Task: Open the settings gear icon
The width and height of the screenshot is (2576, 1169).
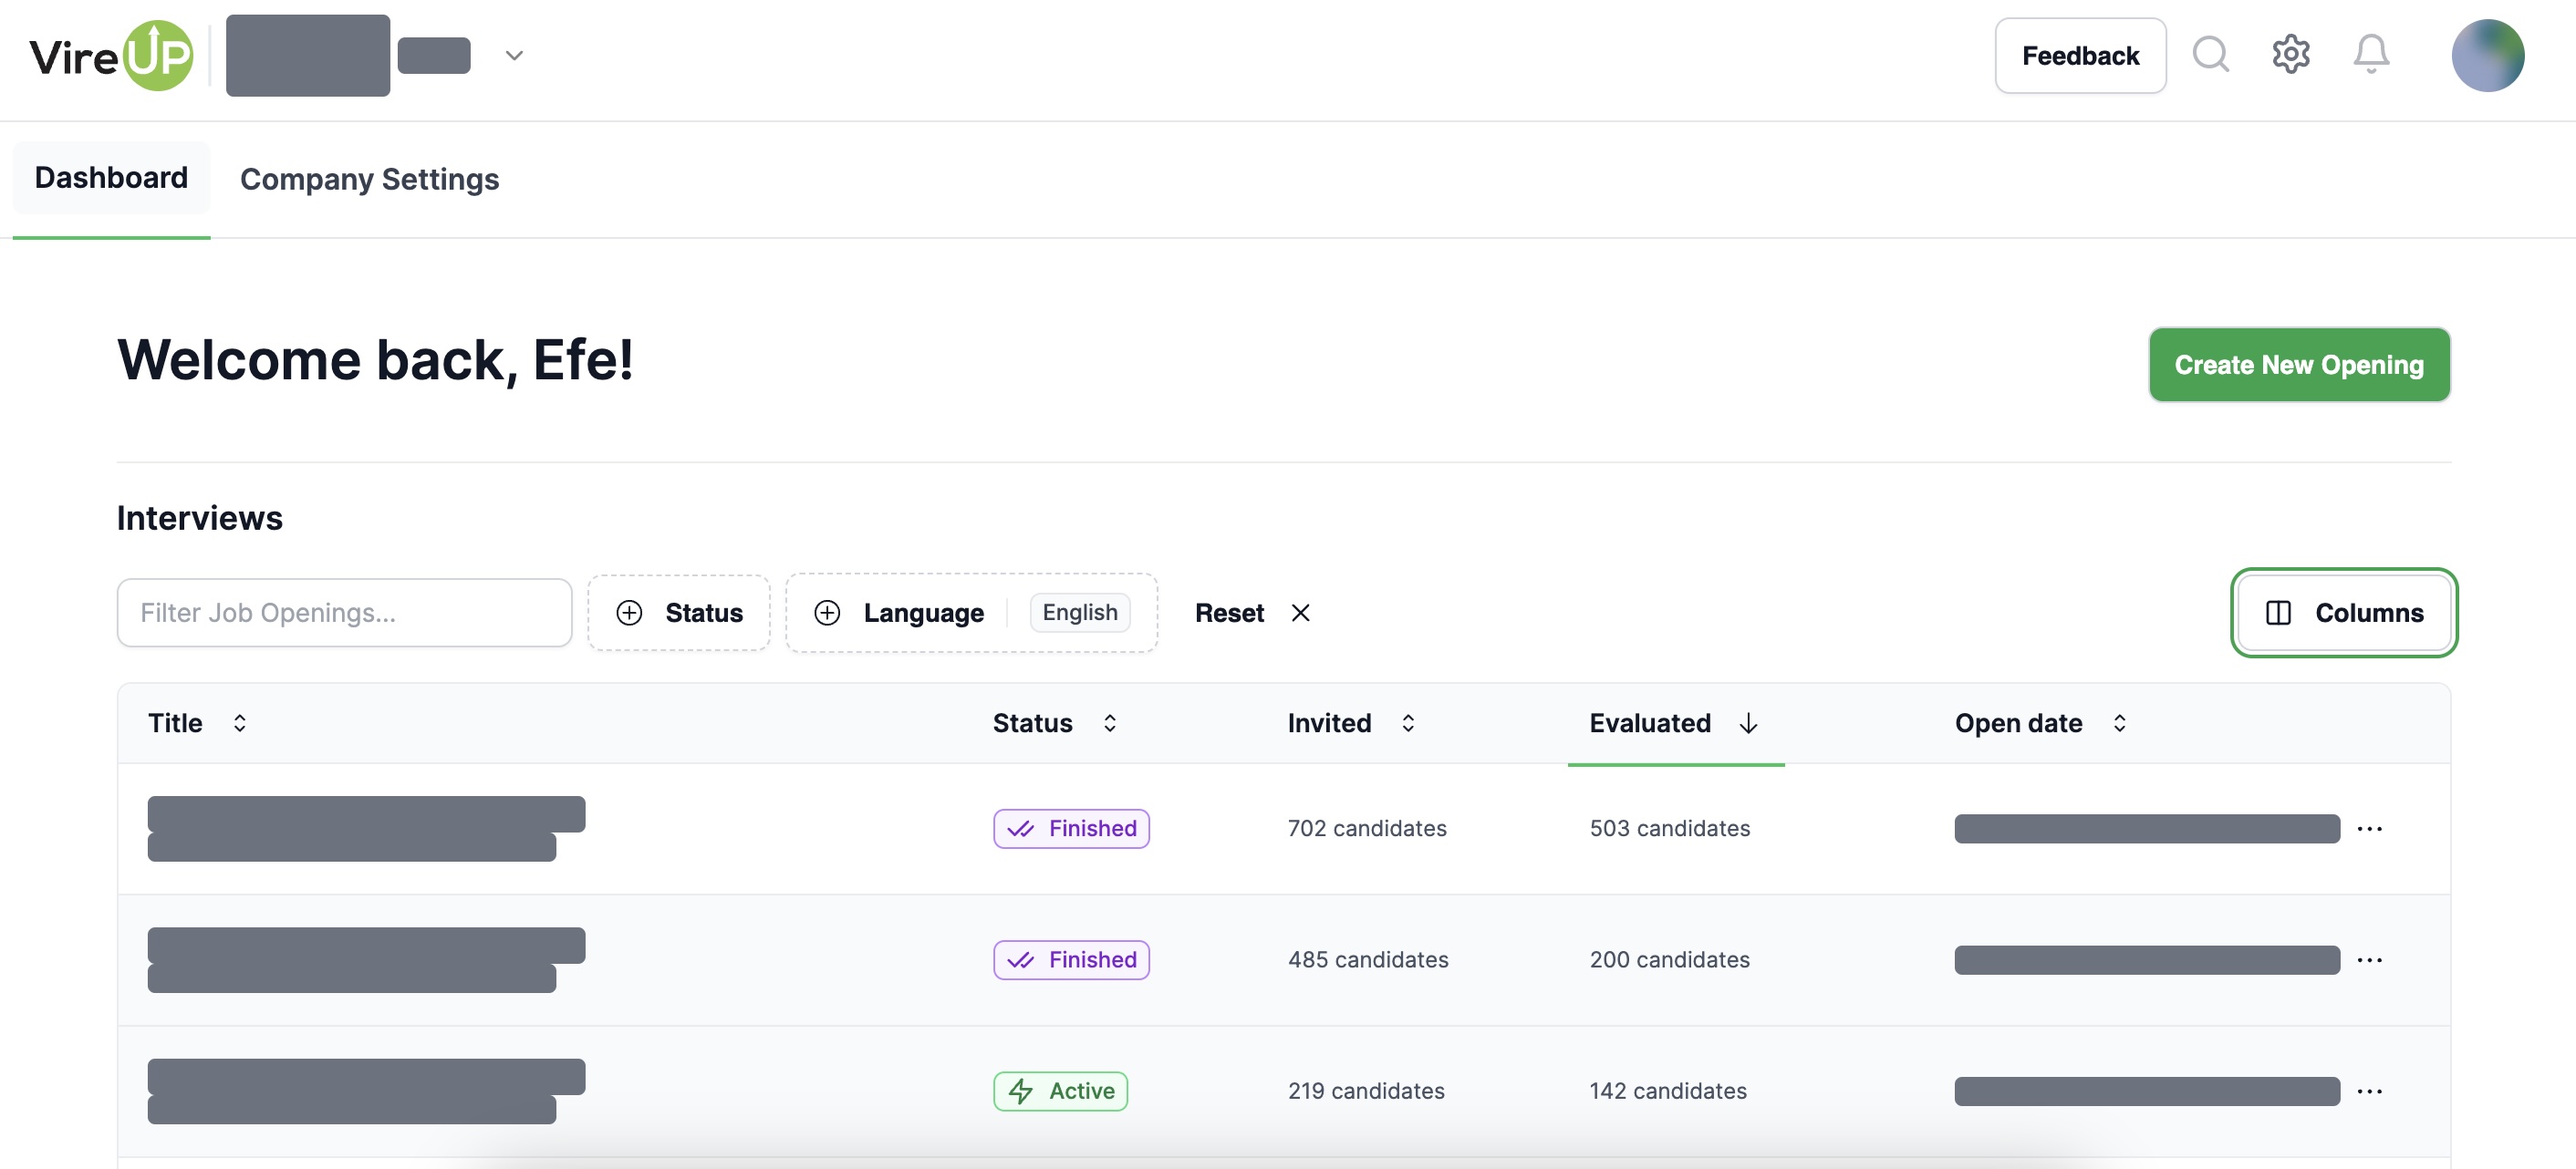Action: click(x=2291, y=55)
